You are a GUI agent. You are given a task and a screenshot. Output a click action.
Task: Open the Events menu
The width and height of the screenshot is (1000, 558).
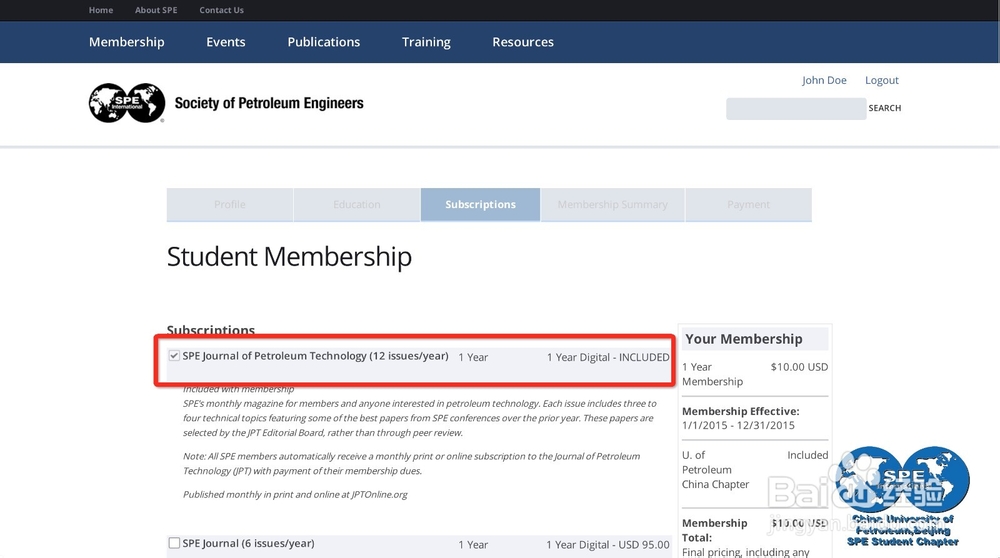click(226, 42)
